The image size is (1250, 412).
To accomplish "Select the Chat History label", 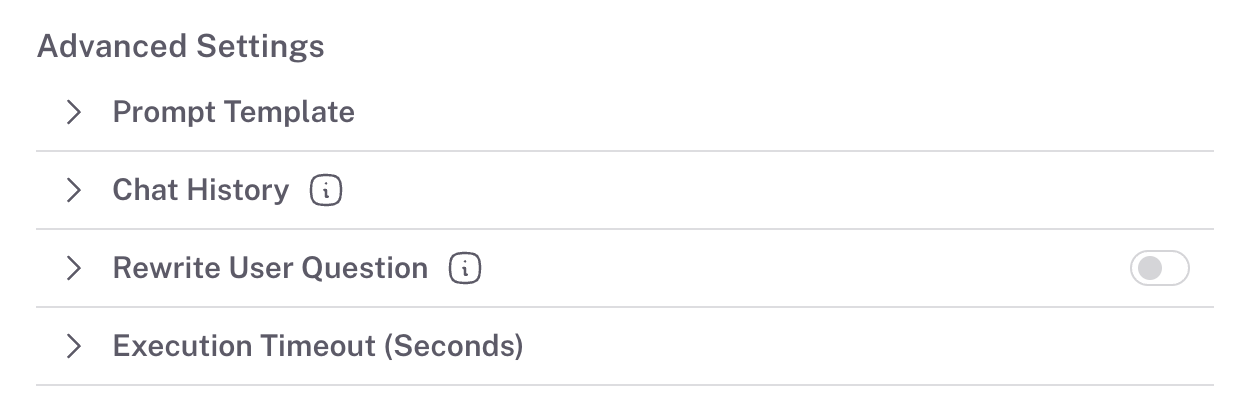I will click(200, 190).
